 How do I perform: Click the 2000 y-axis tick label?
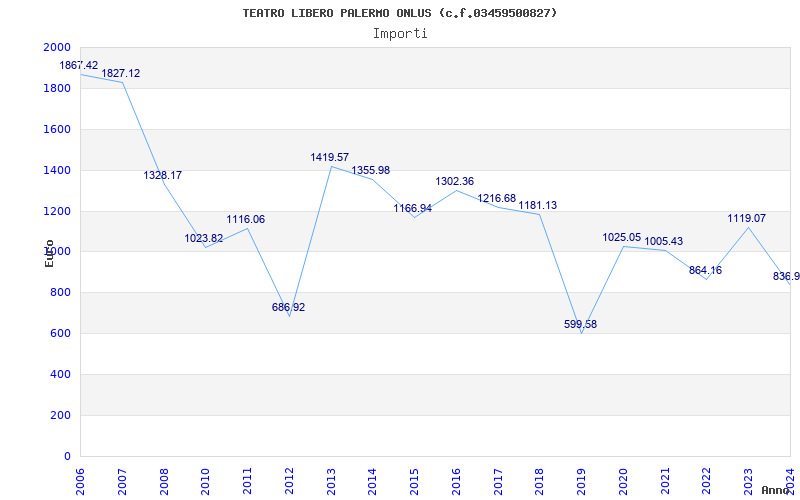pos(57,47)
